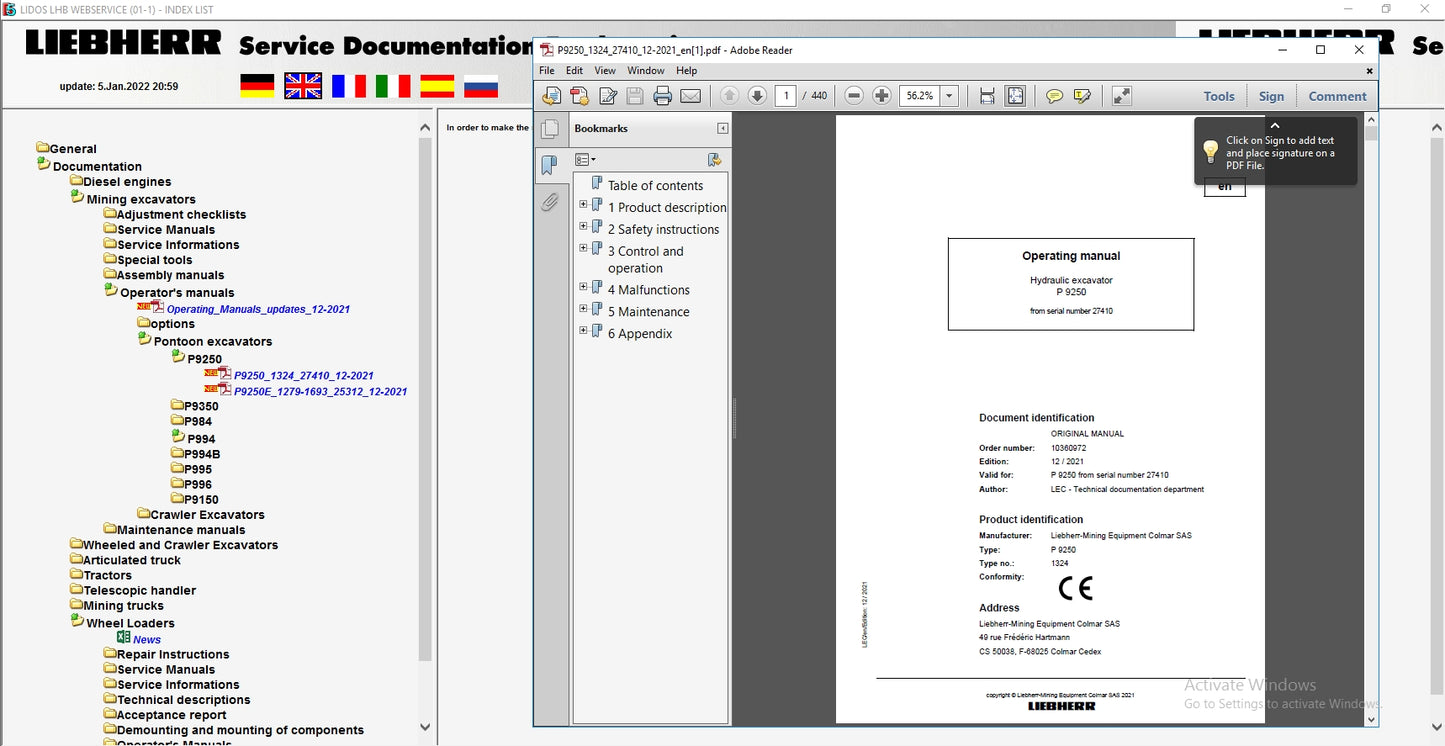The width and height of the screenshot is (1445, 746).
Task: Click the find current bookmark icon
Action: 714,160
